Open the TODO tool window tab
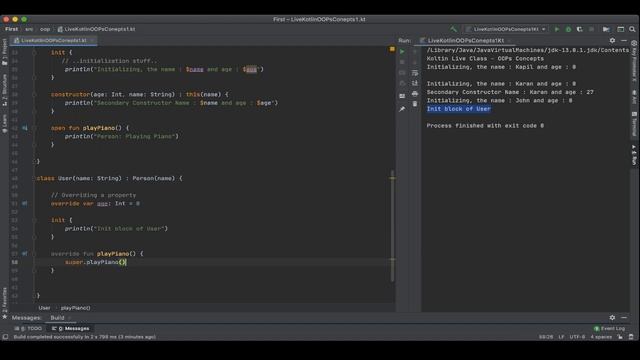 pyautogui.click(x=28, y=328)
